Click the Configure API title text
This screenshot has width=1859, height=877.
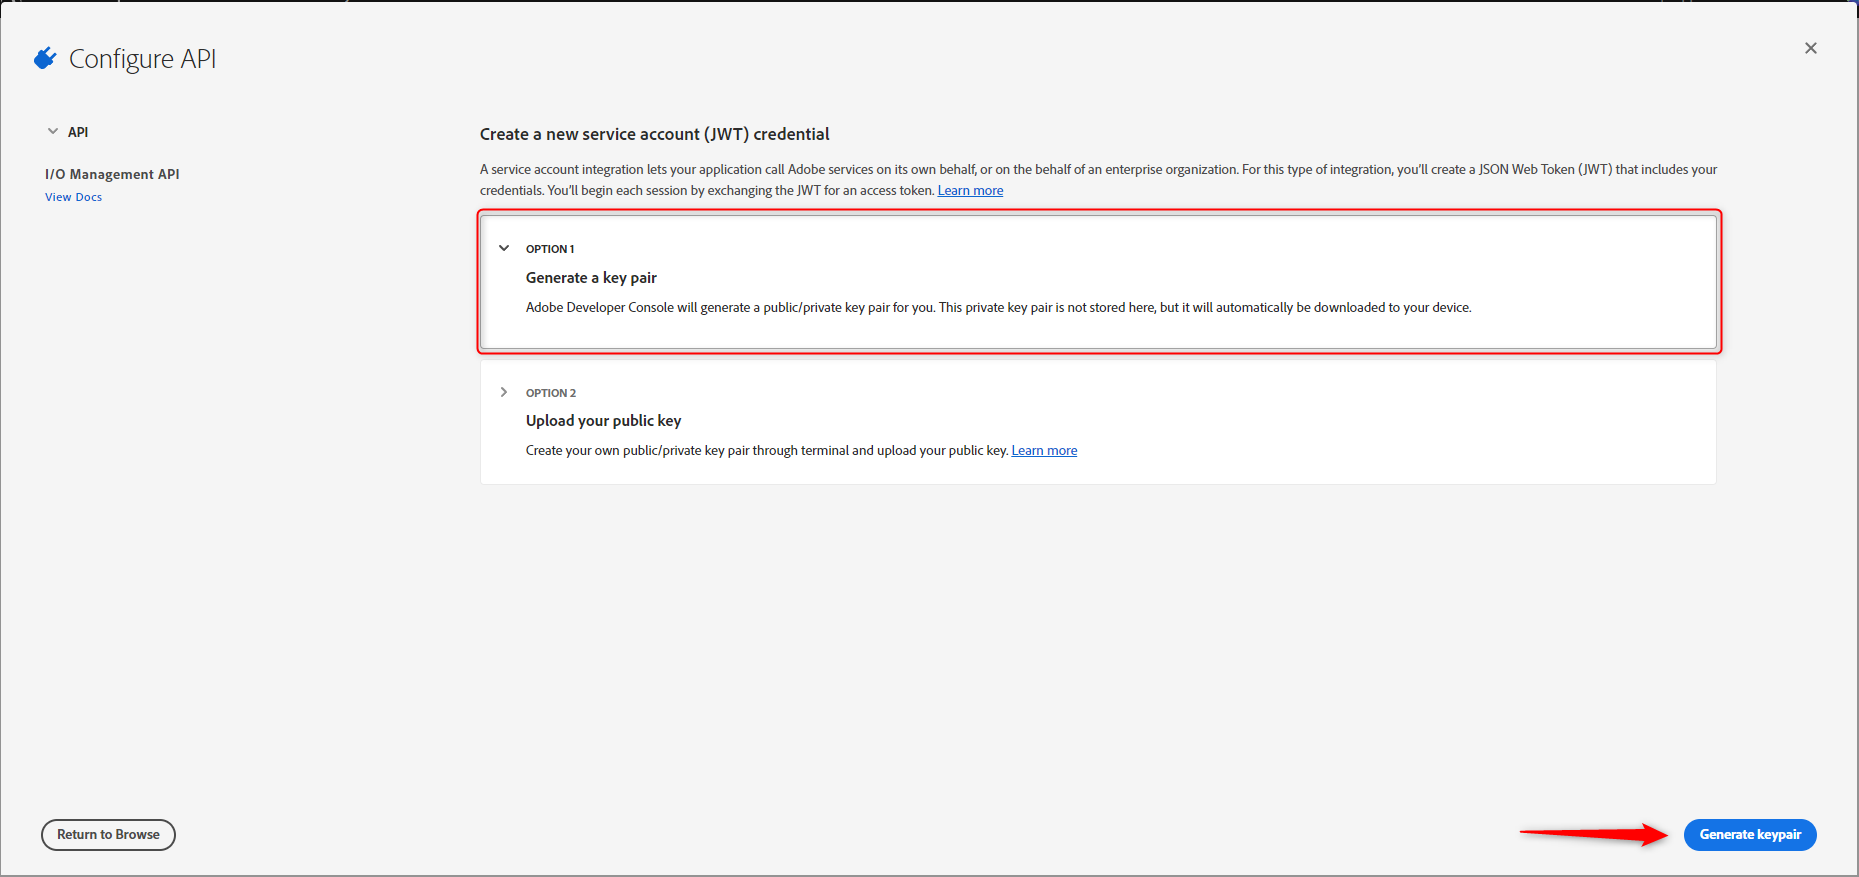click(x=142, y=59)
